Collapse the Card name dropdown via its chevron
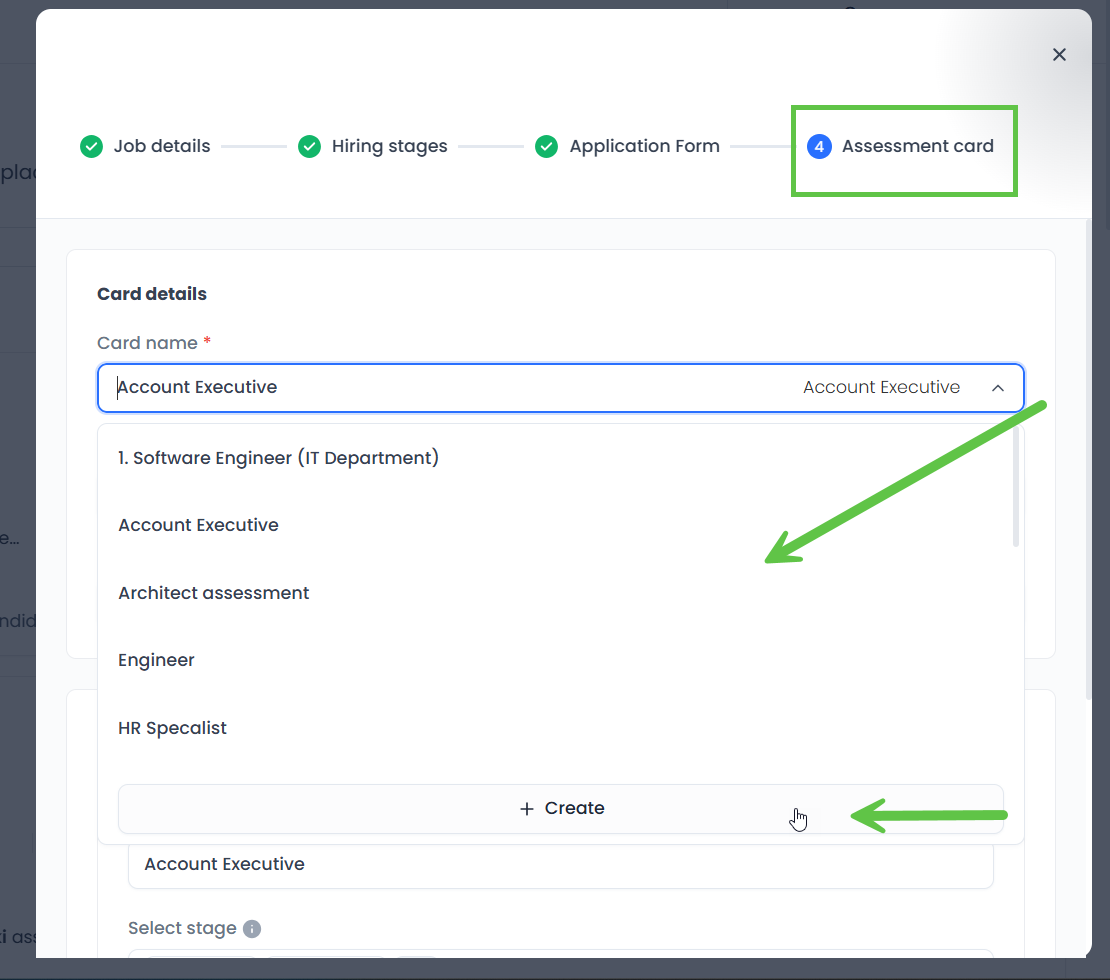Screen dimensions: 1110x980 [998, 387]
